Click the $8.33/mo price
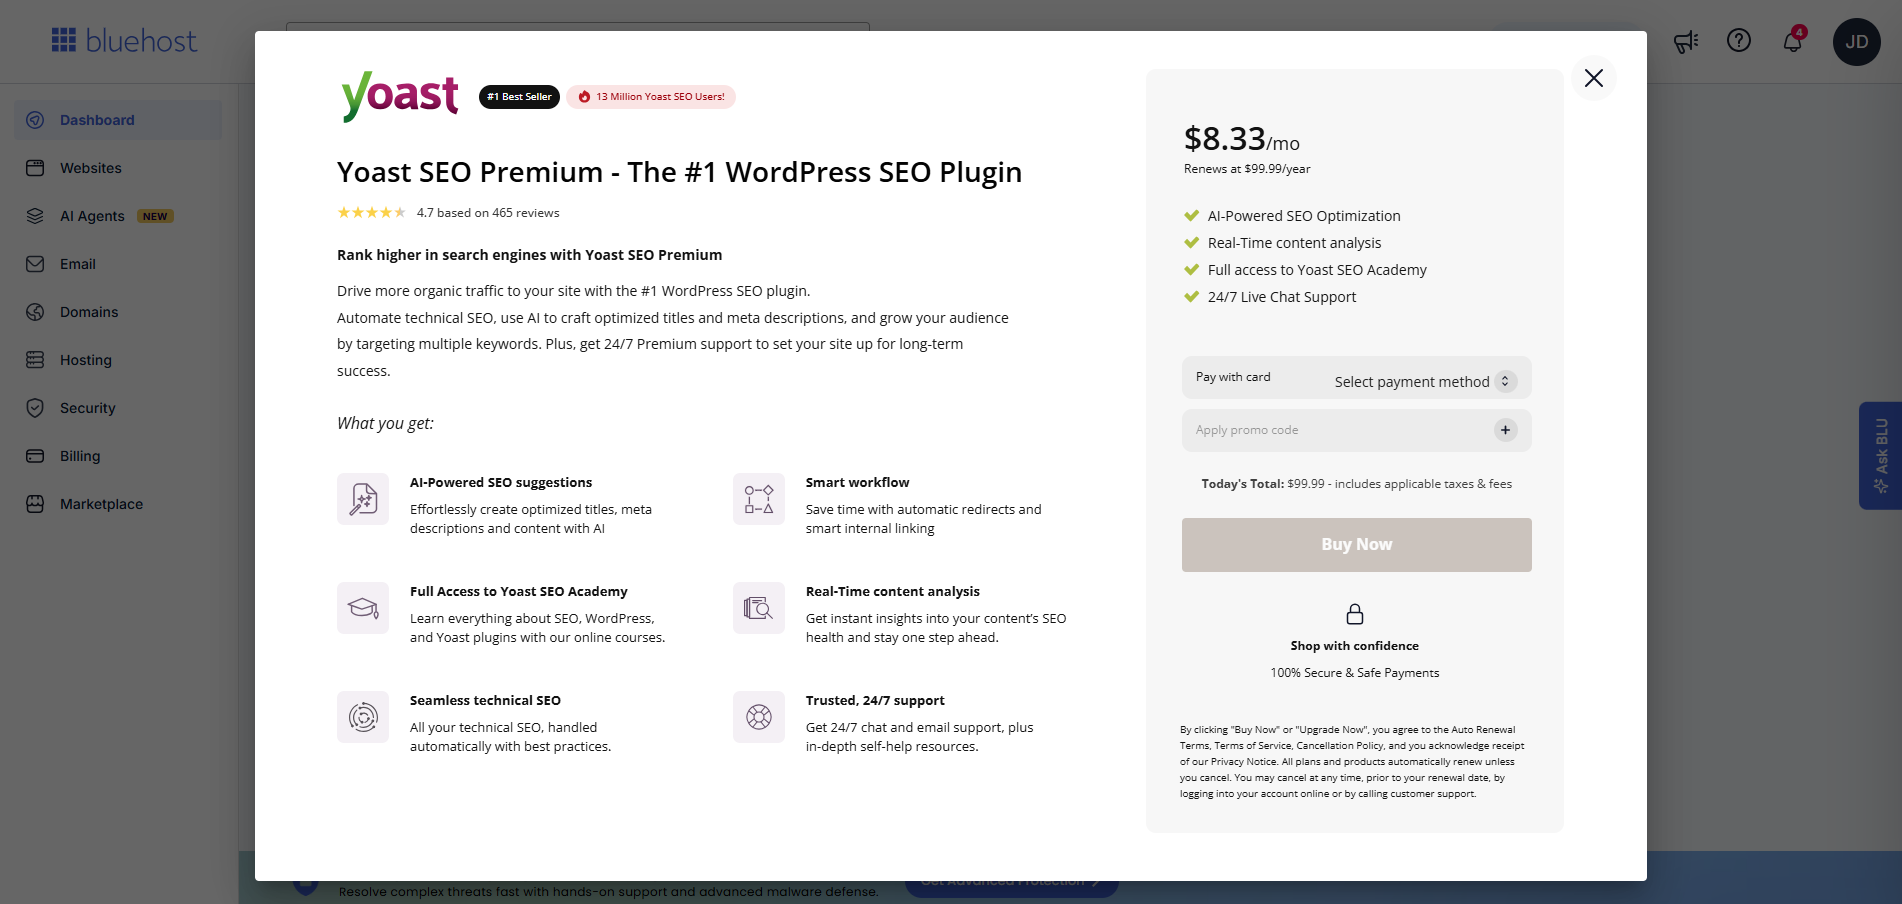 1242,139
